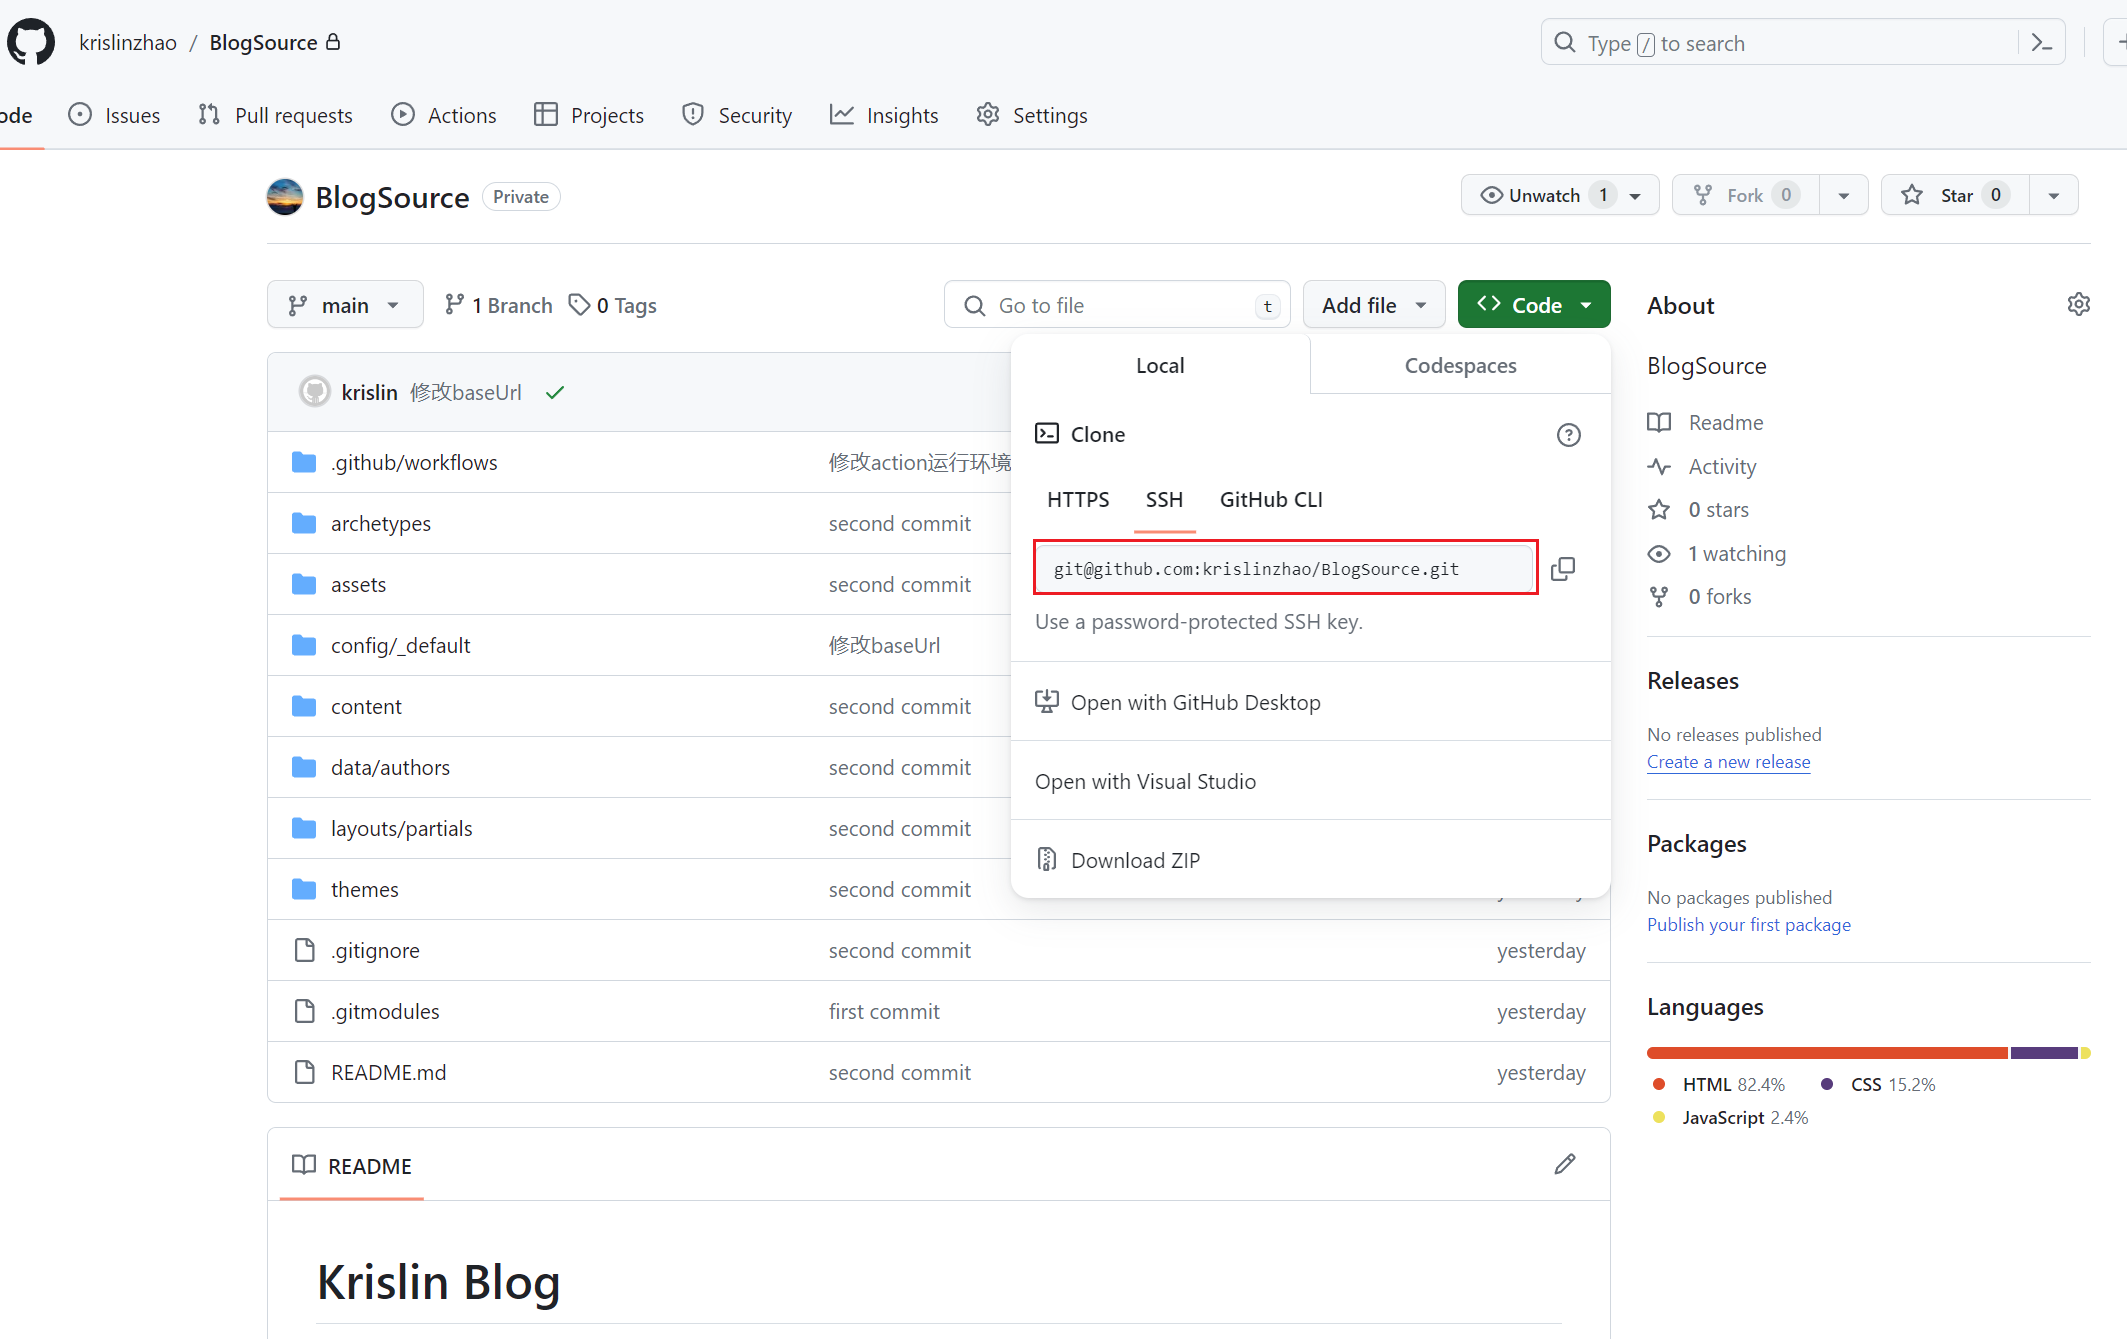Expand the Fork dropdown arrow

1843,195
